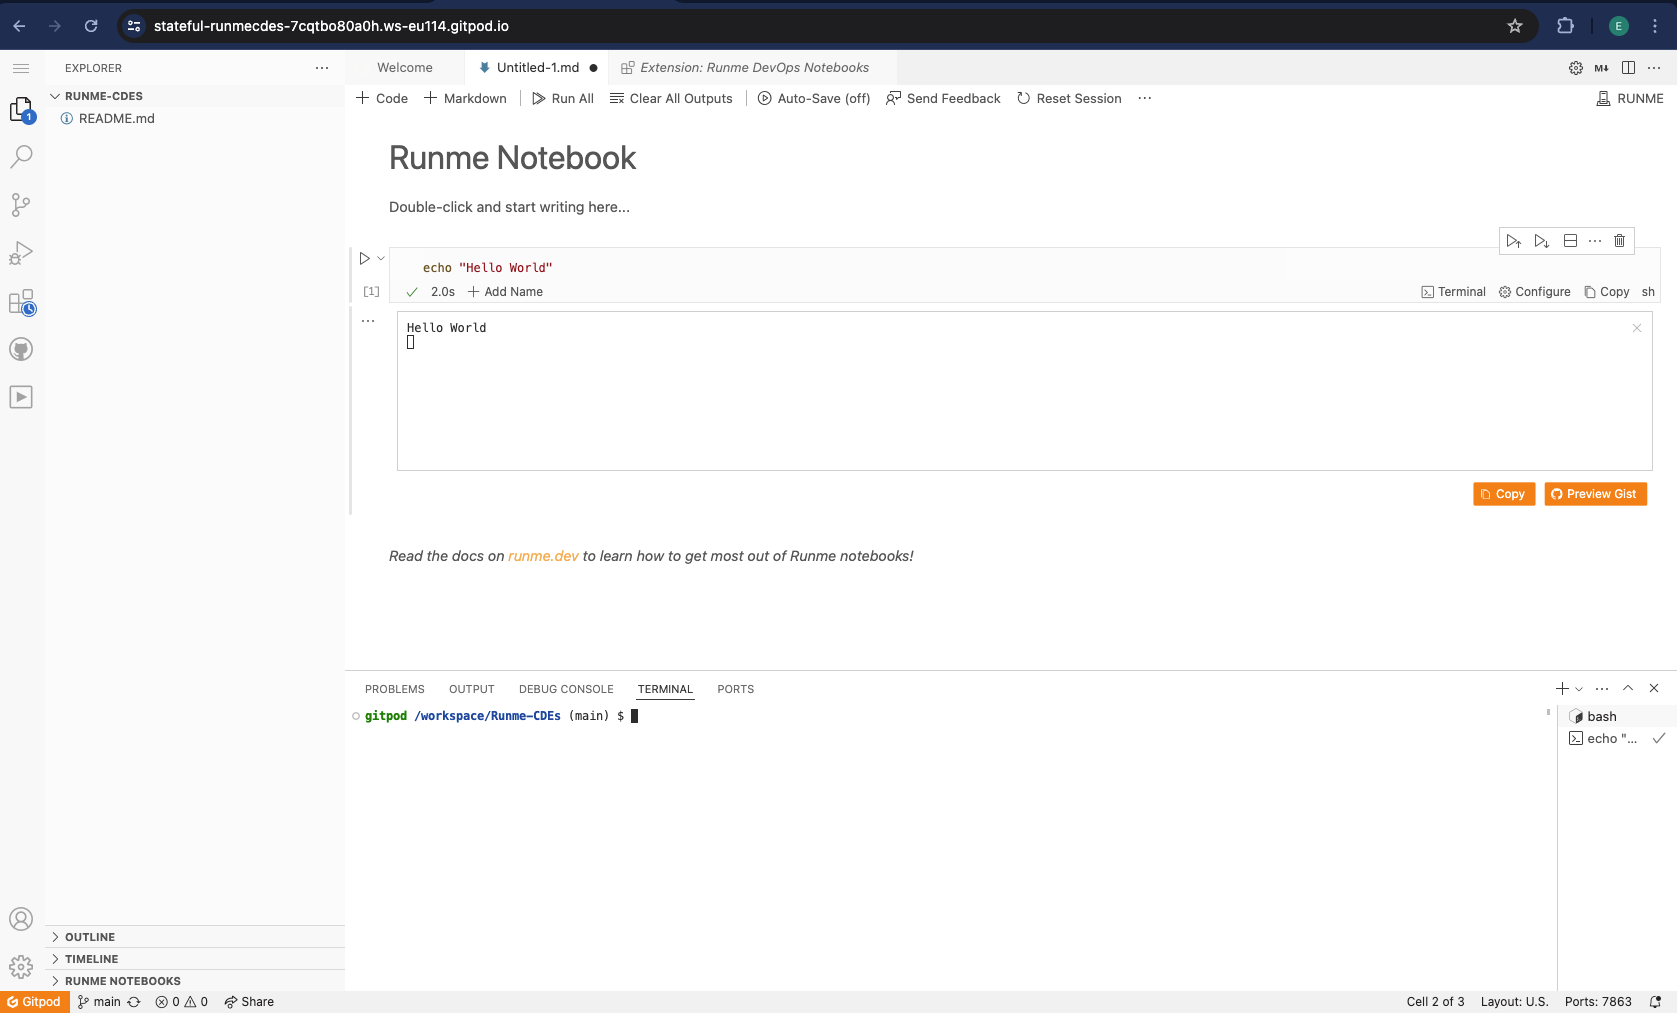Viewport: 1677px width, 1013px height.
Task: Toggle Auto-Save on
Action: point(813,98)
